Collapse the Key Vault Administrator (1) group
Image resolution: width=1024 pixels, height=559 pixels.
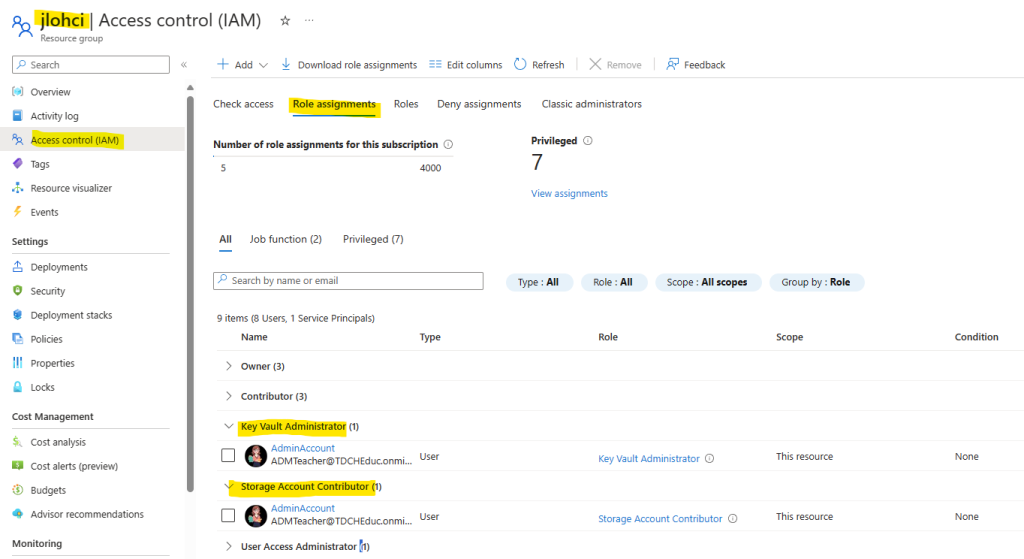coord(229,426)
